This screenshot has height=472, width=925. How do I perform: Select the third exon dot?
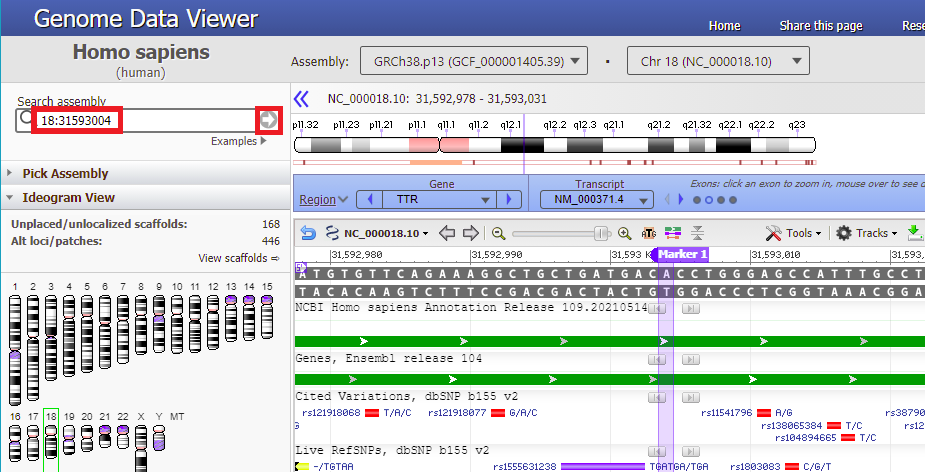pos(721,200)
